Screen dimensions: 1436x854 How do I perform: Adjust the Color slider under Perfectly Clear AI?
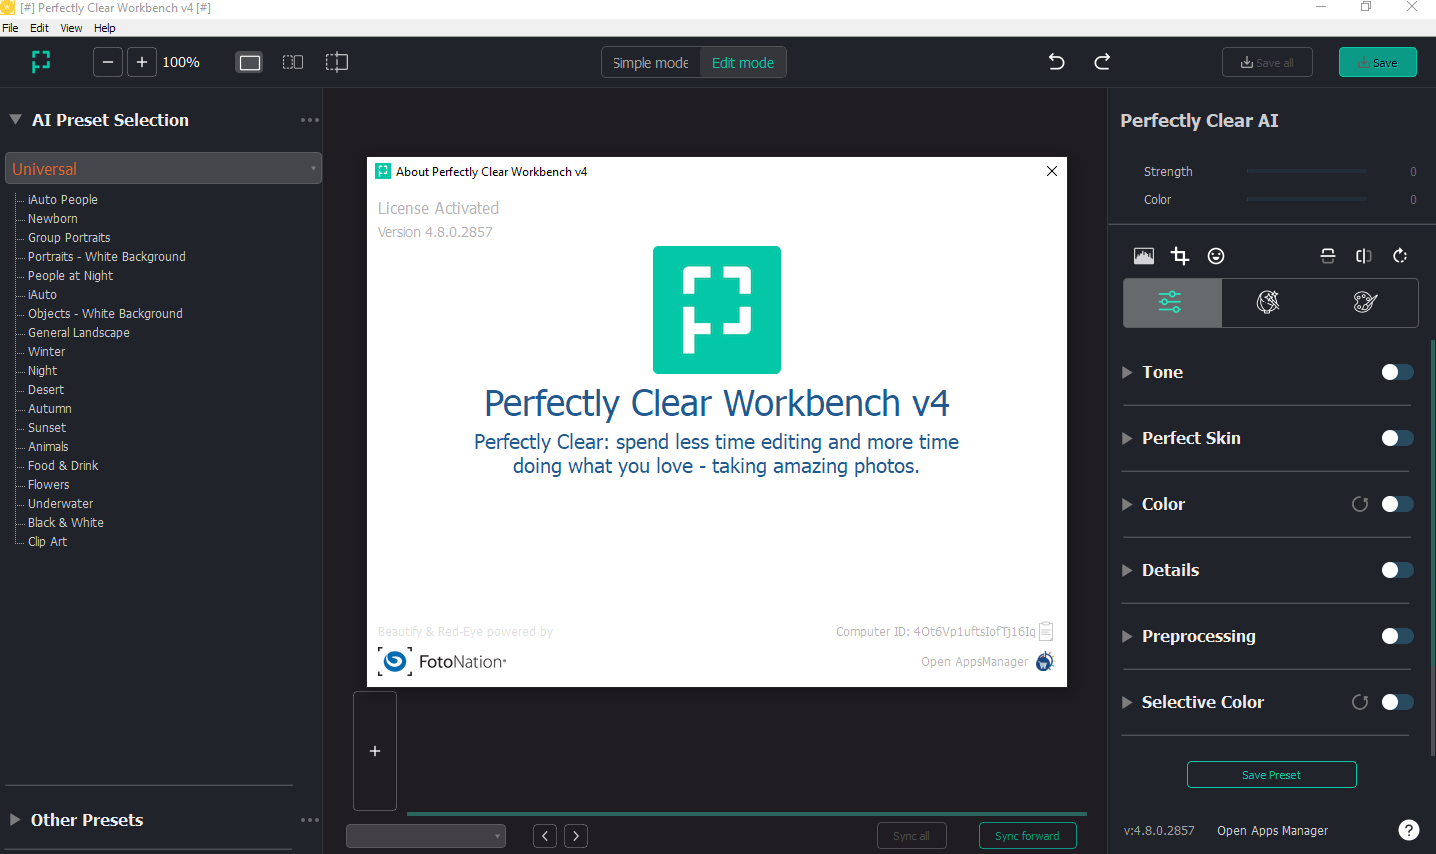[1306, 199]
